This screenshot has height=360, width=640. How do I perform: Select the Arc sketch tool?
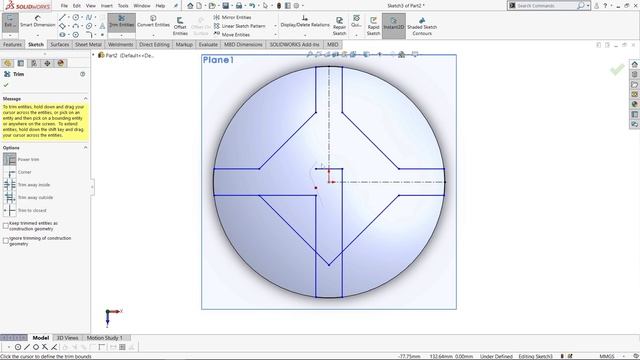(x=76, y=26)
